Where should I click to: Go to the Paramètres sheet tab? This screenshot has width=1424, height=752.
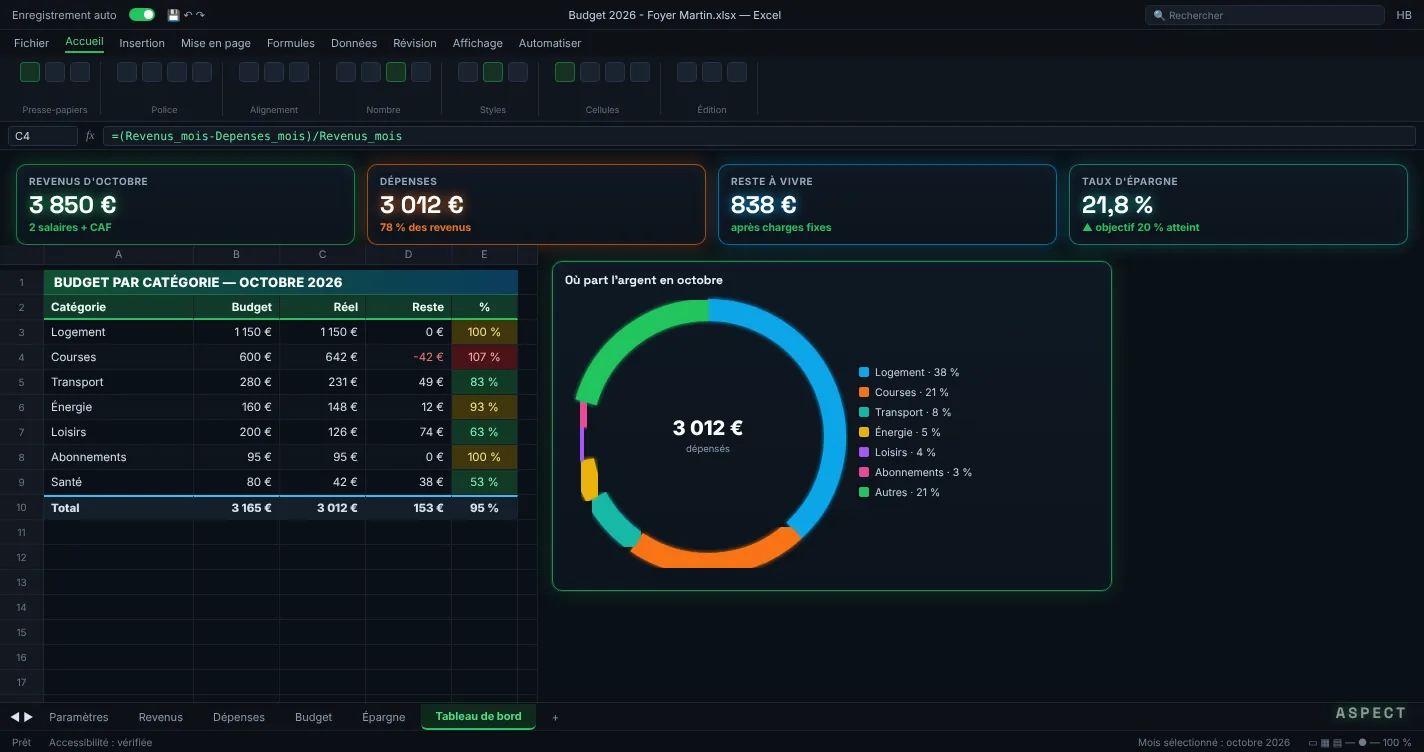(x=79, y=717)
